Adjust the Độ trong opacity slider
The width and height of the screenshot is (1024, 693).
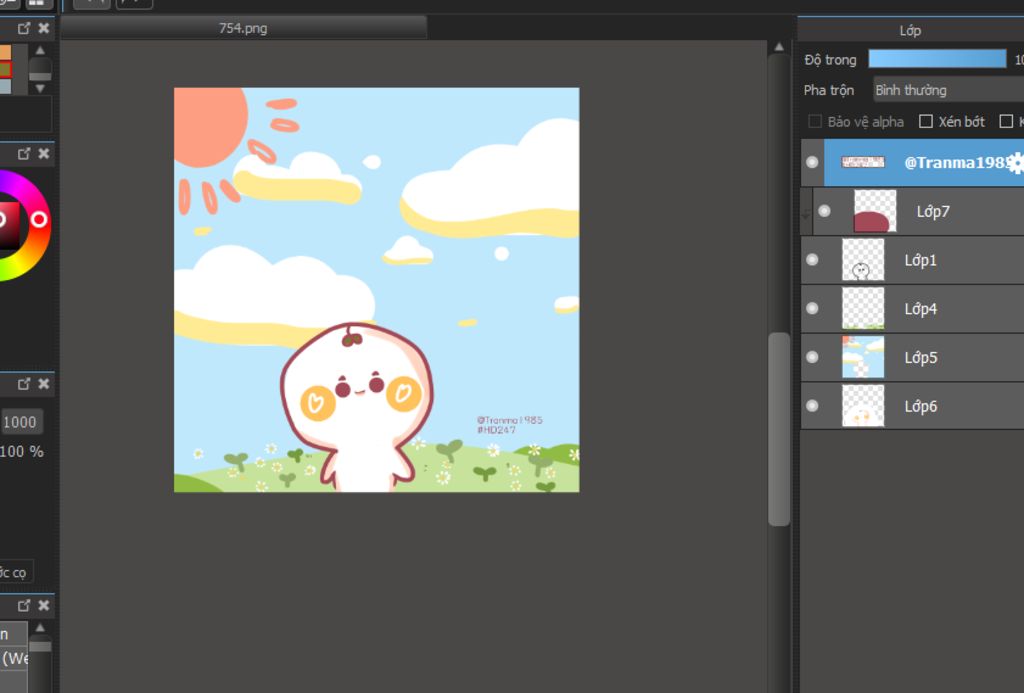937,59
